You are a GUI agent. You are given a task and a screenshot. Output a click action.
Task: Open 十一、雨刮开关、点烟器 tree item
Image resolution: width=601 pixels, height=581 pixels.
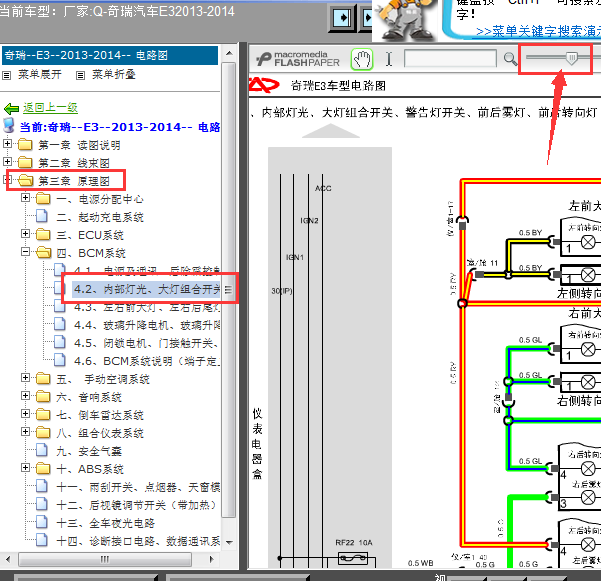click(x=138, y=487)
